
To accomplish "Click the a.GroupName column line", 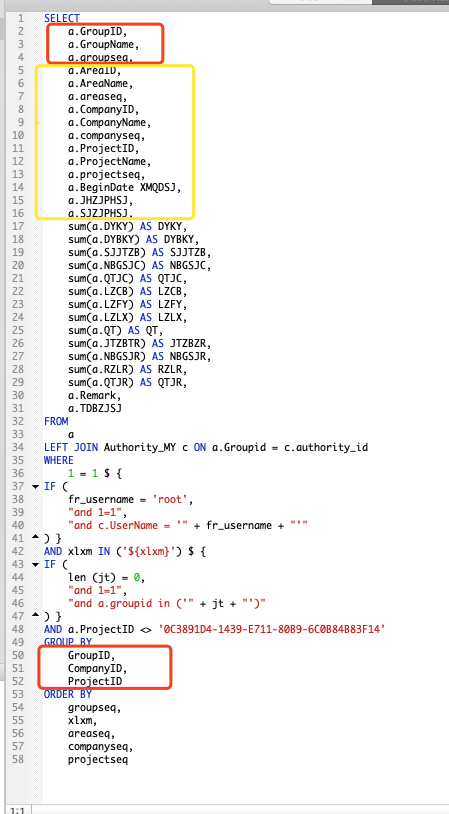I will (104, 44).
